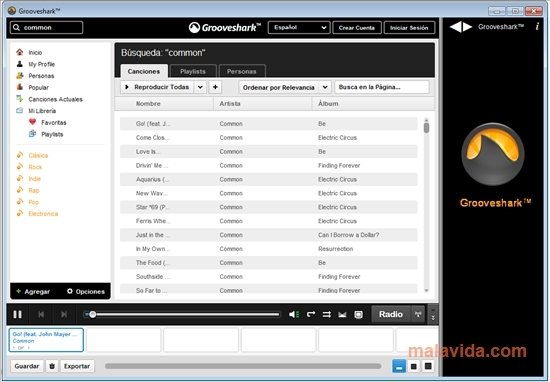Show Canciones Actuales queue
This screenshot has width=550, height=382.
click(55, 99)
